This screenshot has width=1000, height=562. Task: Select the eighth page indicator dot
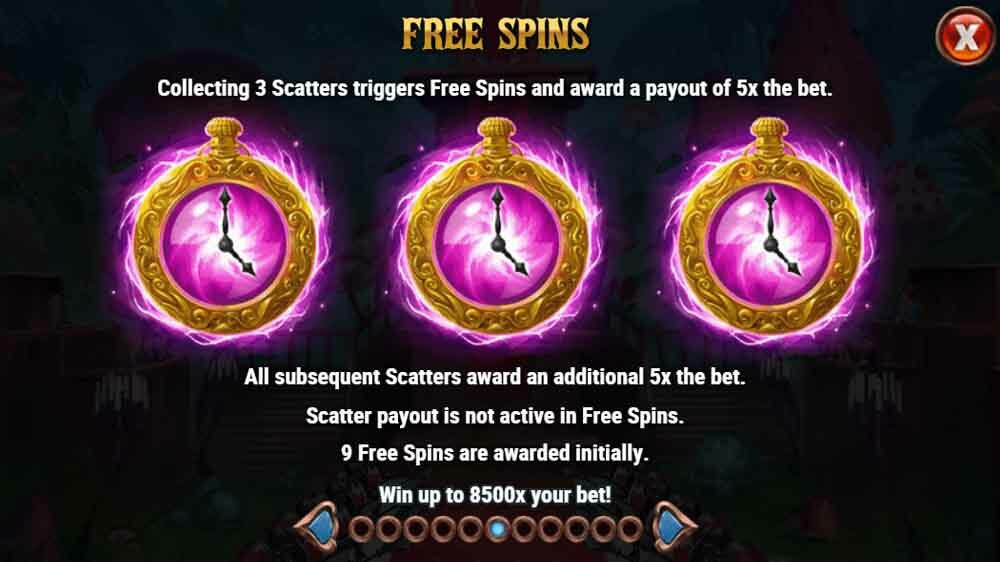click(x=550, y=529)
